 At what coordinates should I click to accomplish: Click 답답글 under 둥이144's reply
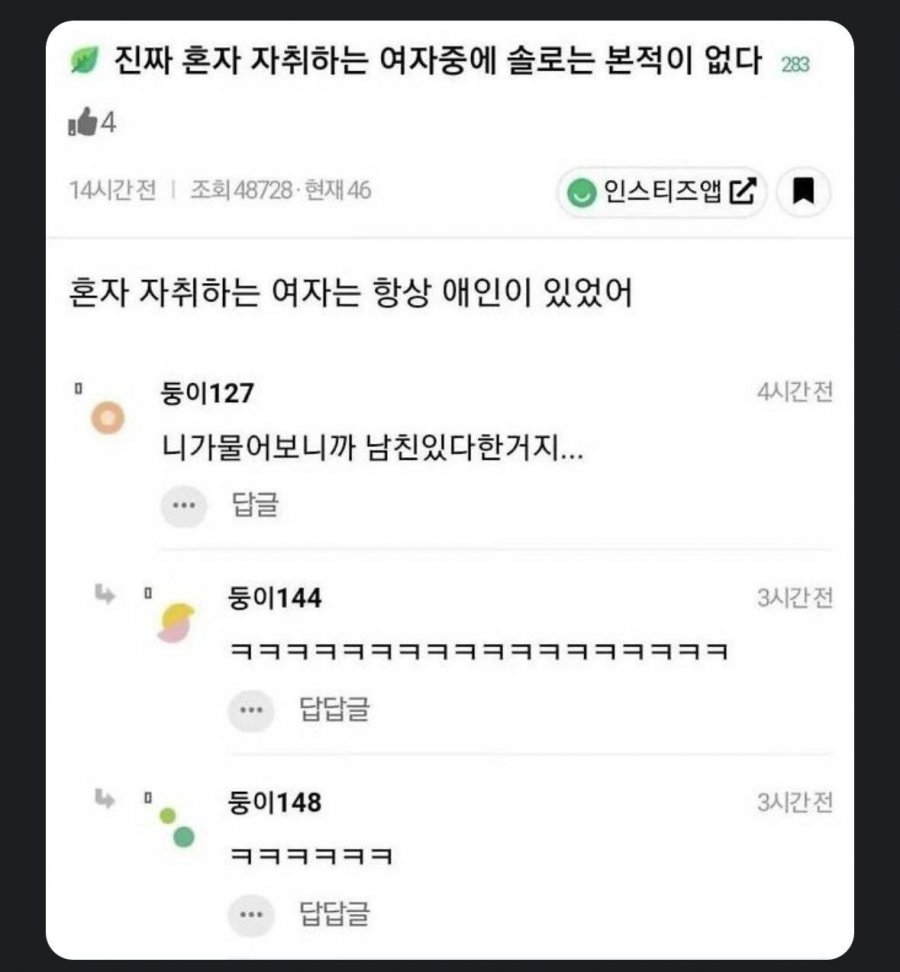click(334, 710)
